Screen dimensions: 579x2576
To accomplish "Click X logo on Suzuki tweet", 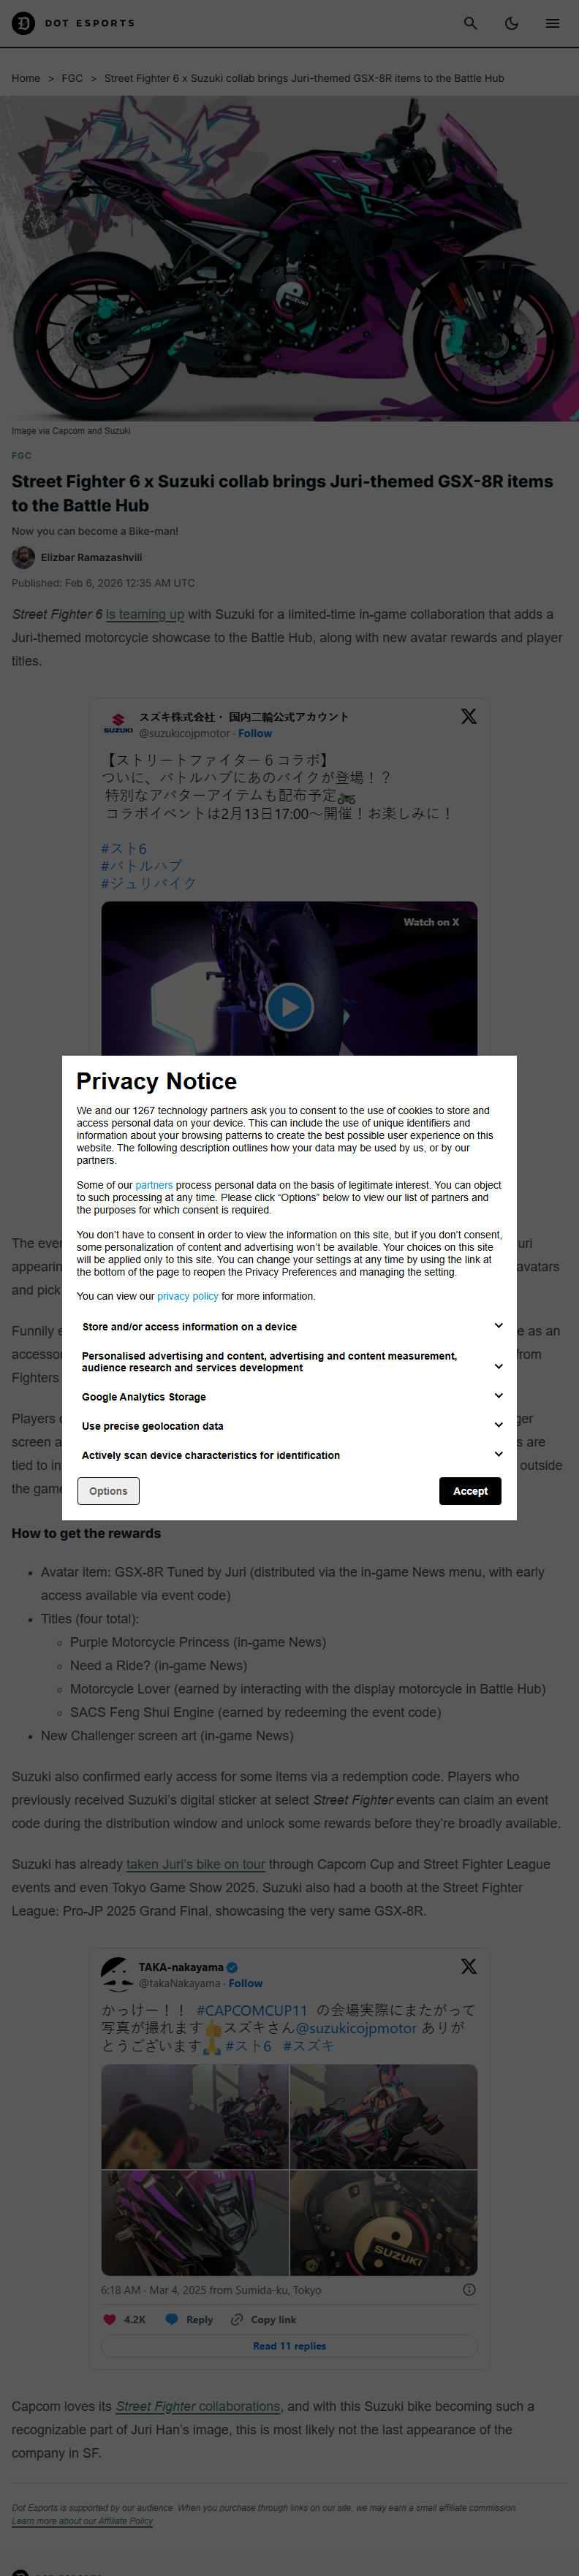I will point(468,716).
